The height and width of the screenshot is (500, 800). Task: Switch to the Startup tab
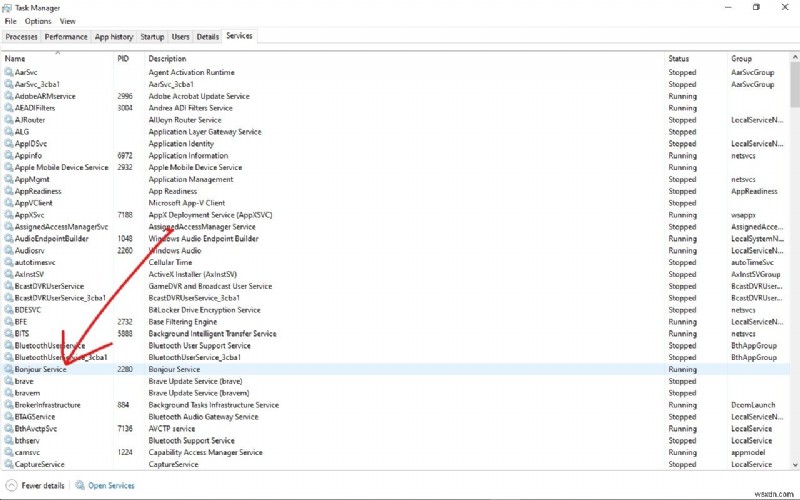[152, 37]
